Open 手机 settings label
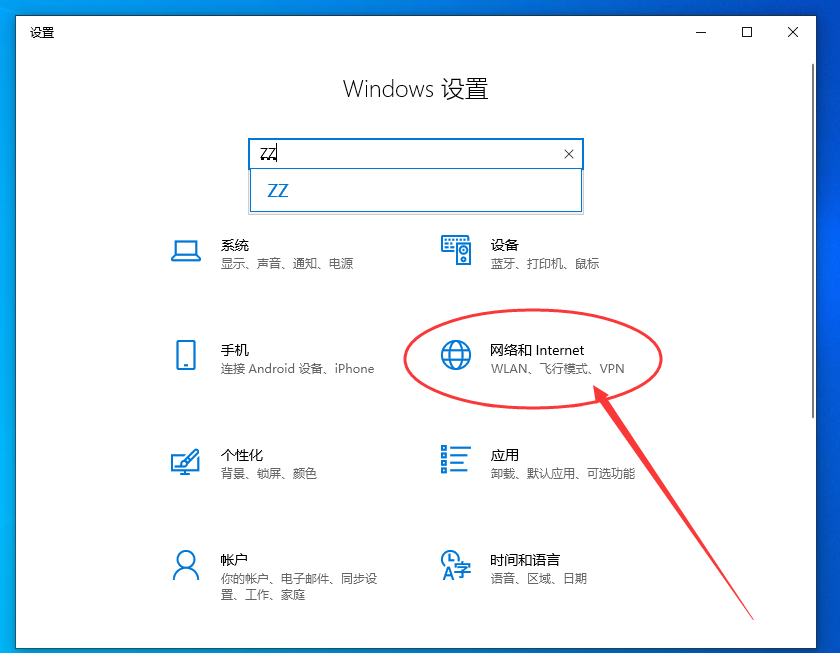840x653 pixels. tap(235, 350)
